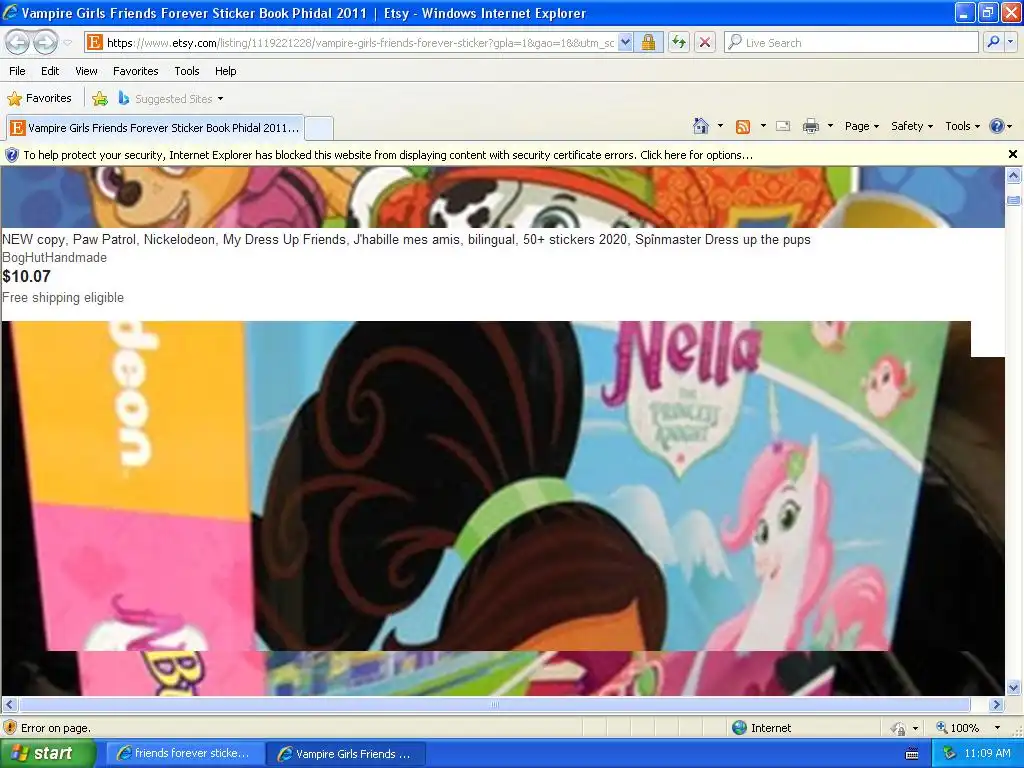
Task: Click the $10.07 price text
Action: coord(27,276)
